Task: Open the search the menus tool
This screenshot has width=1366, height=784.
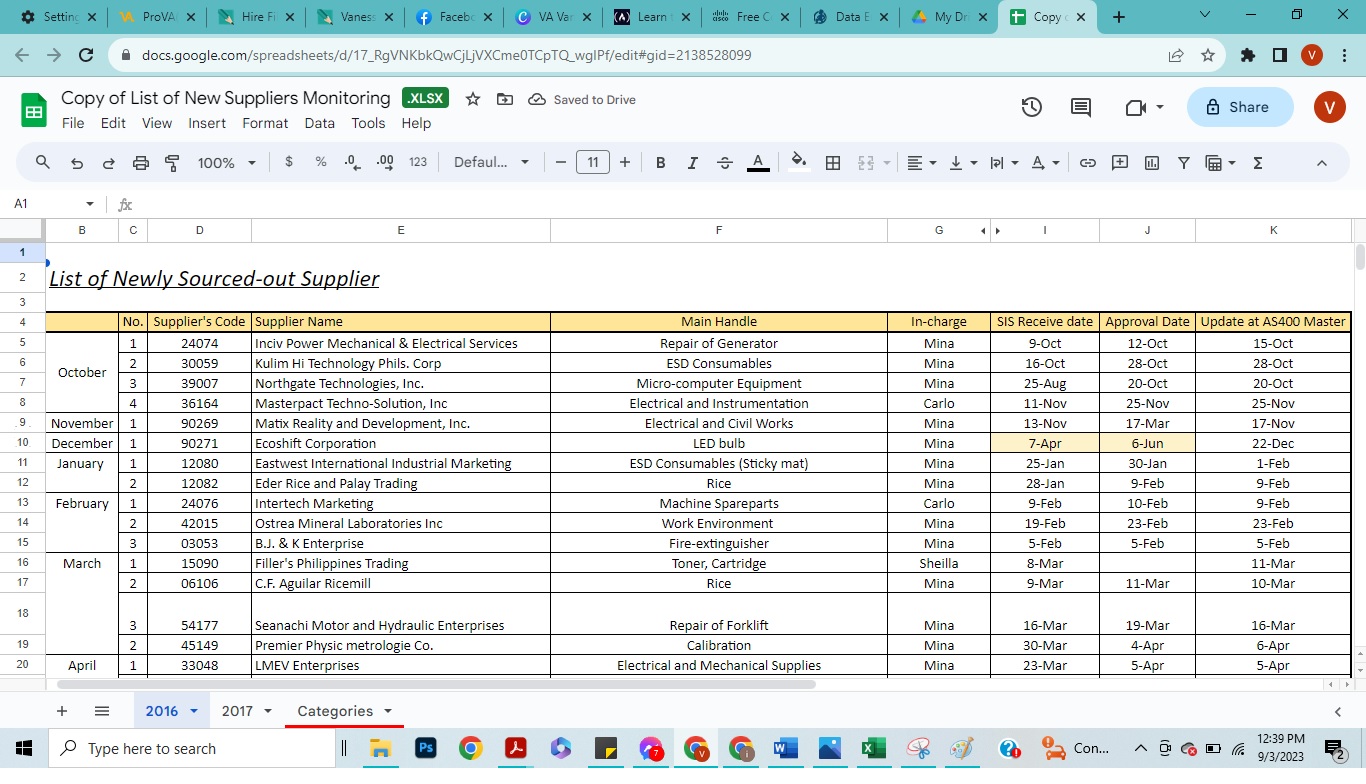Action: pyautogui.click(x=42, y=163)
